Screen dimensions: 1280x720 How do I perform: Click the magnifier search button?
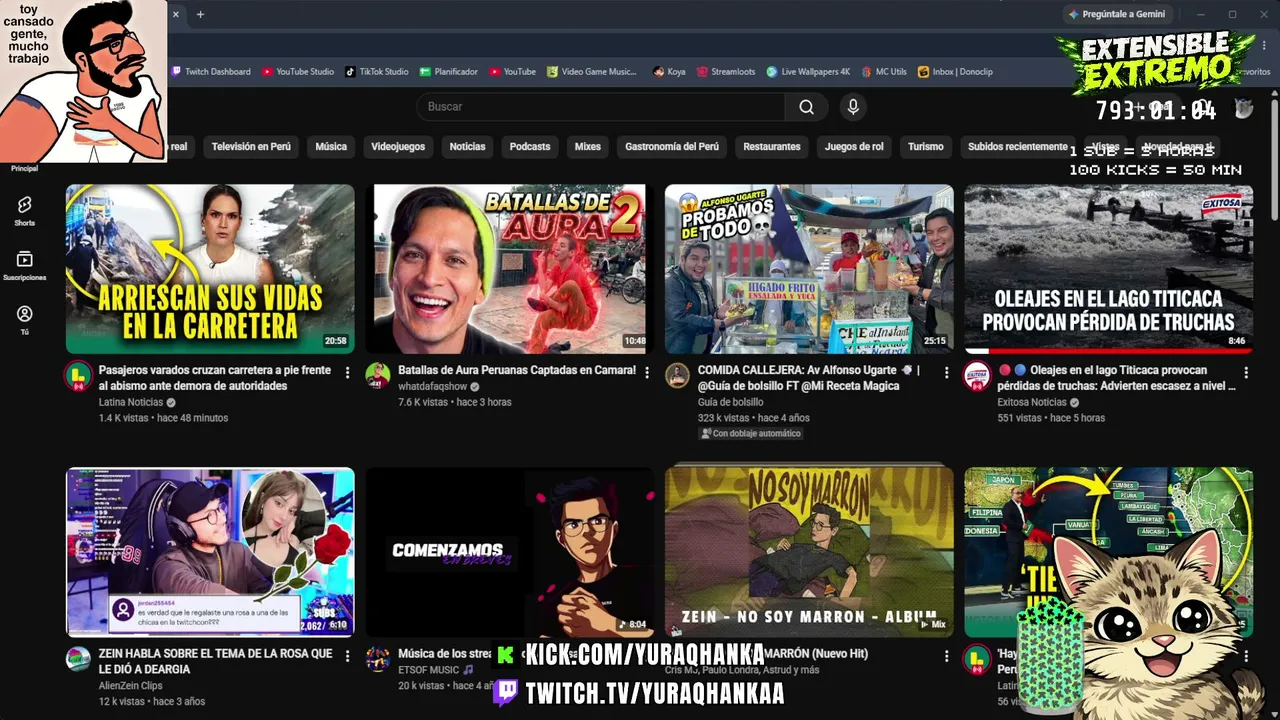[x=806, y=107]
